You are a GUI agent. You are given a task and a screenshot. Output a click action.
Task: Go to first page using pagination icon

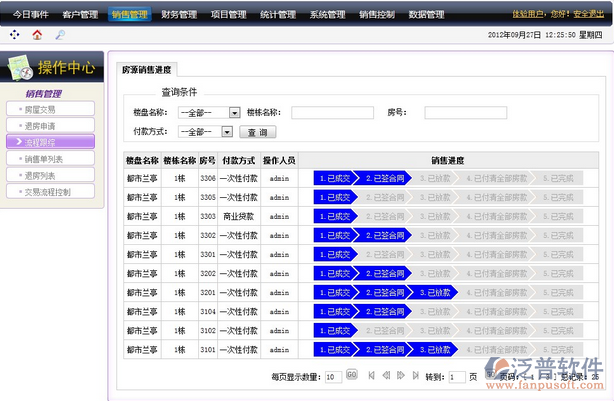point(372,376)
